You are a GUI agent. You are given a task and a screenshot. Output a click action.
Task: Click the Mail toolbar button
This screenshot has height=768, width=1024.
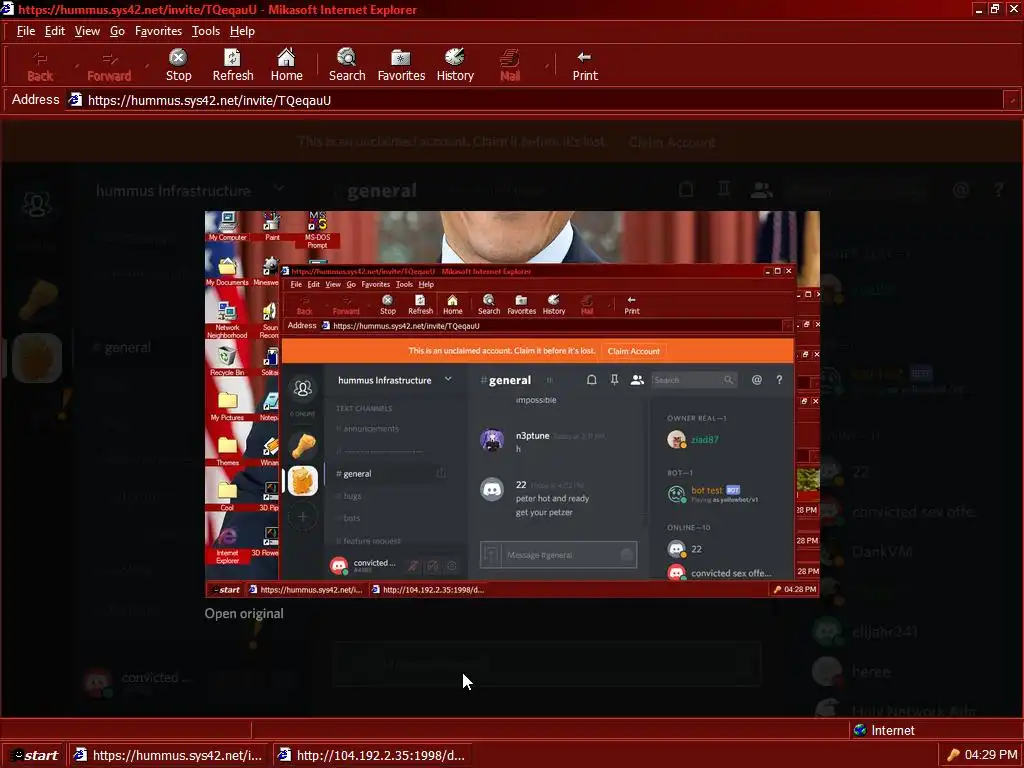point(509,65)
